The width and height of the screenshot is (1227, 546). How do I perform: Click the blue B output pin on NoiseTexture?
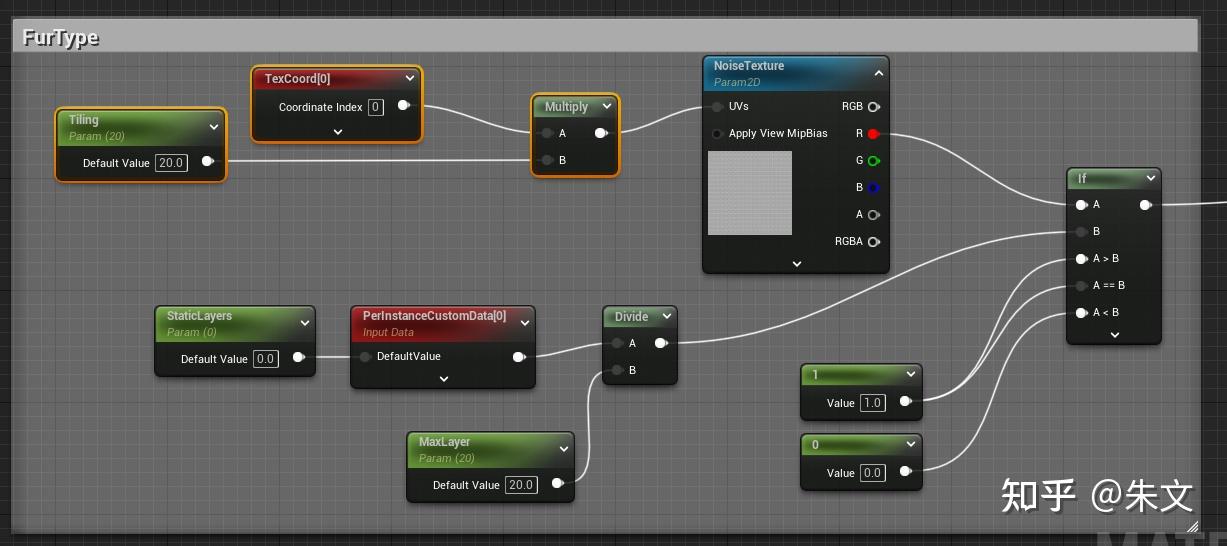873,187
